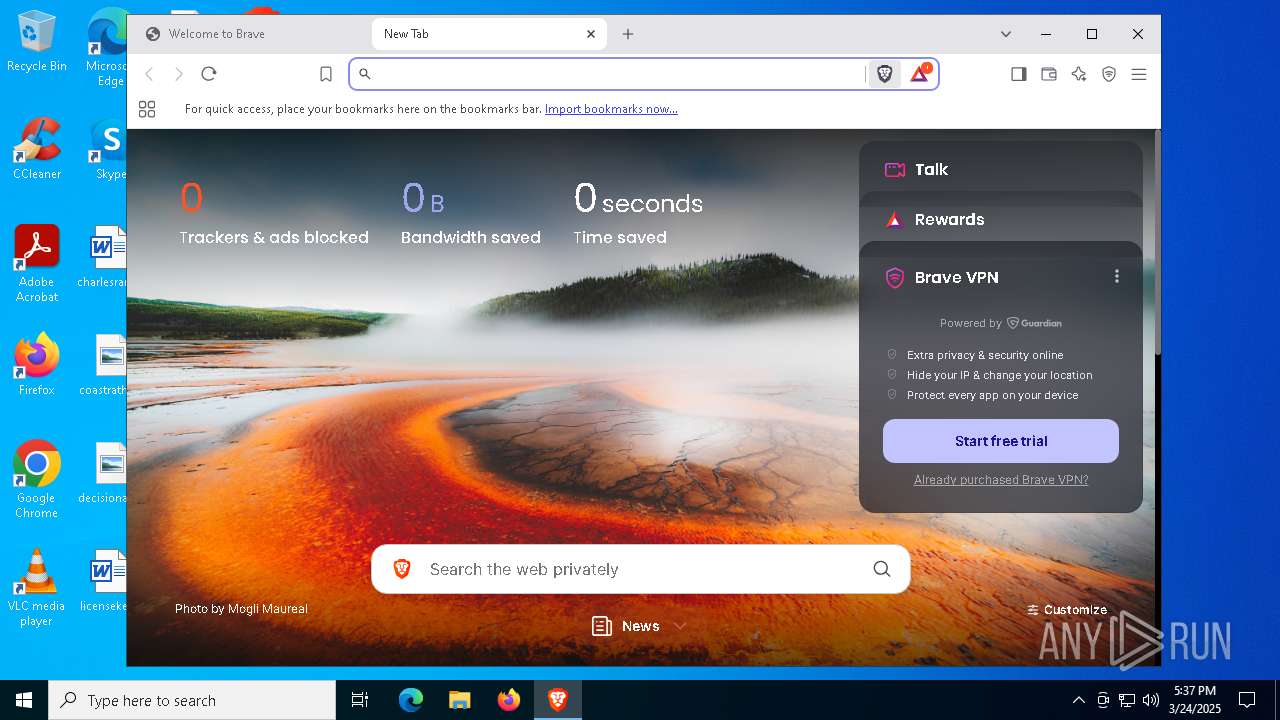The height and width of the screenshot is (720, 1280).
Task: Open Firefox from the taskbar
Action: point(508,700)
